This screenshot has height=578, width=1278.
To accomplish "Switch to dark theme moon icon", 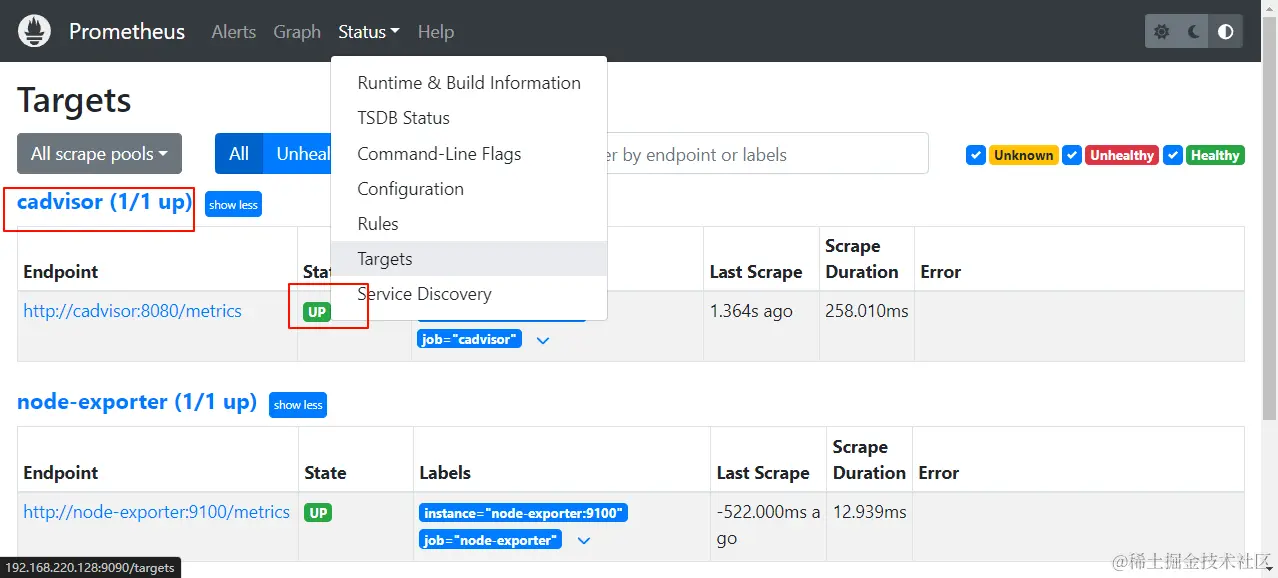I will pyautogui.click(x=1194, y=32).
